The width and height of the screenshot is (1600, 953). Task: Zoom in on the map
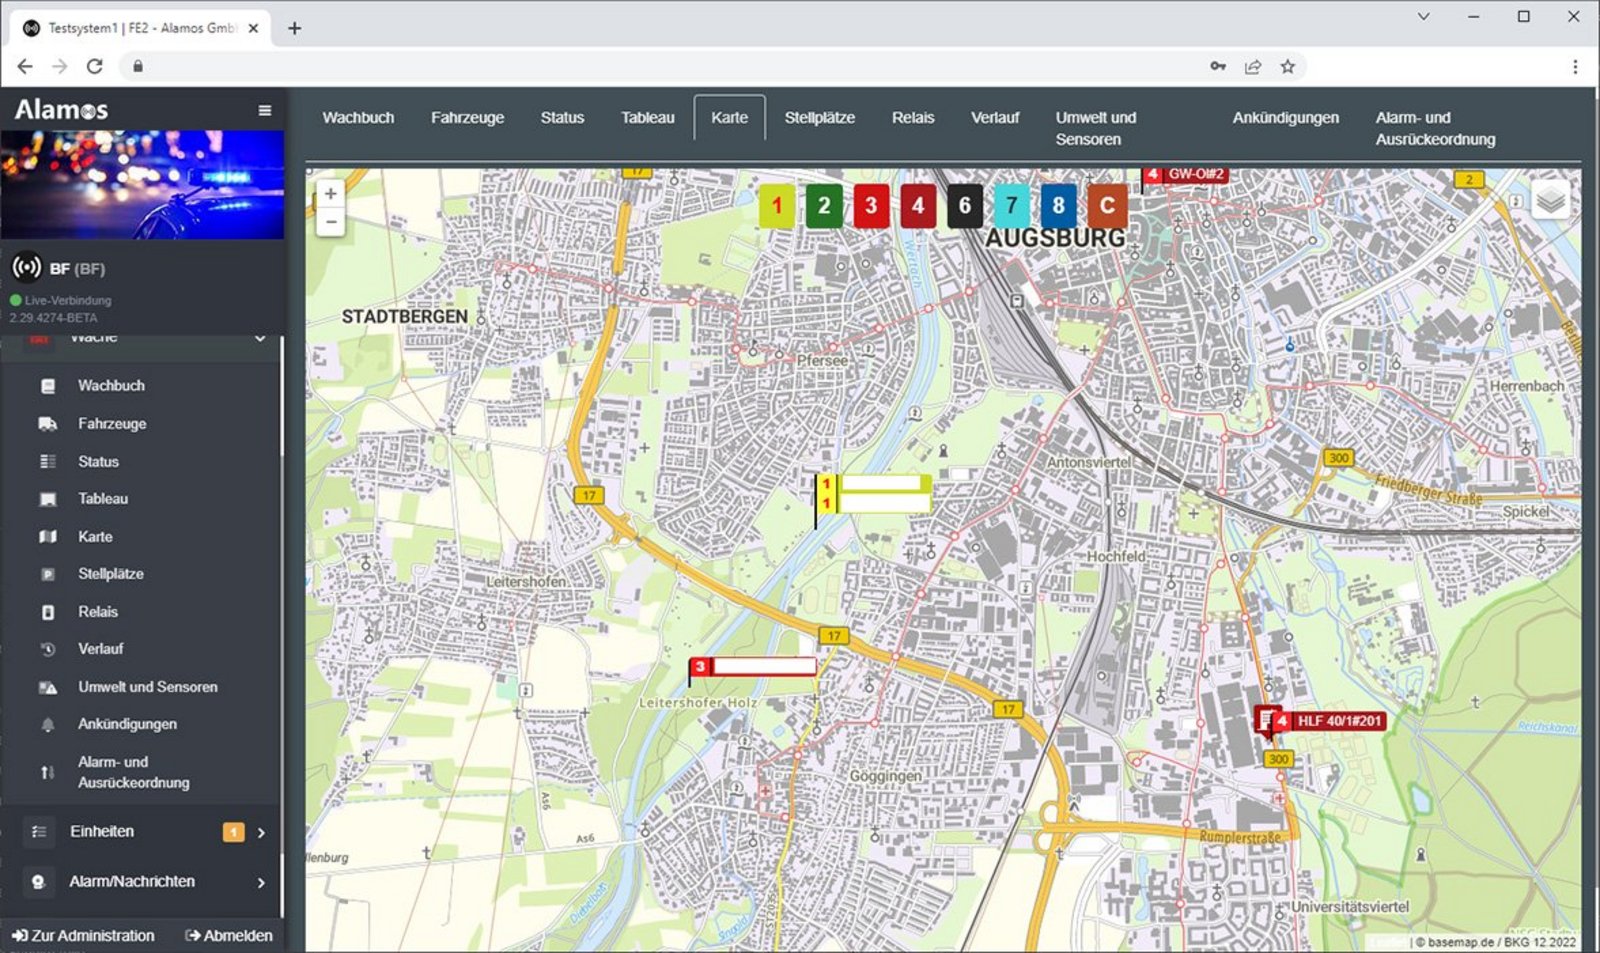[x=330, y=194]
